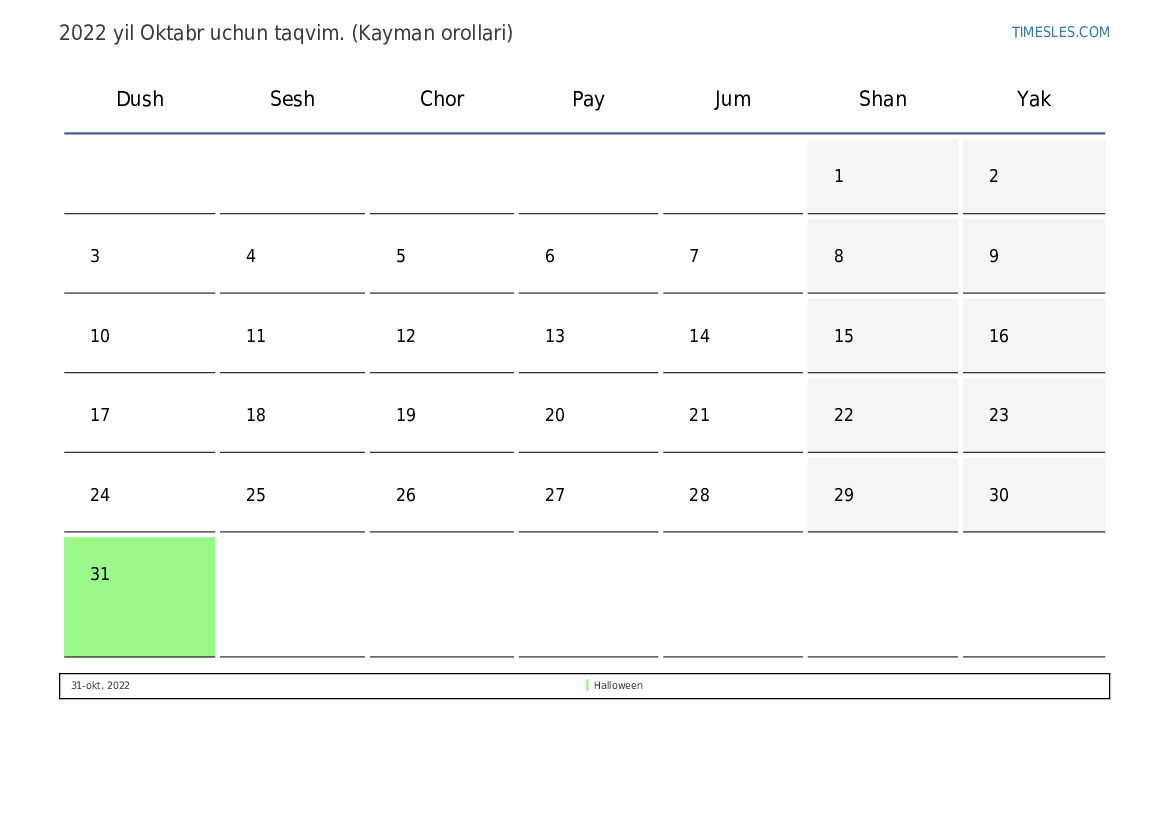Image resolution: width=1169 pixels, height=827 pixels.
Task: Click day 28 in the calendar
Action: pyautogui.click(x=733, y=494)
